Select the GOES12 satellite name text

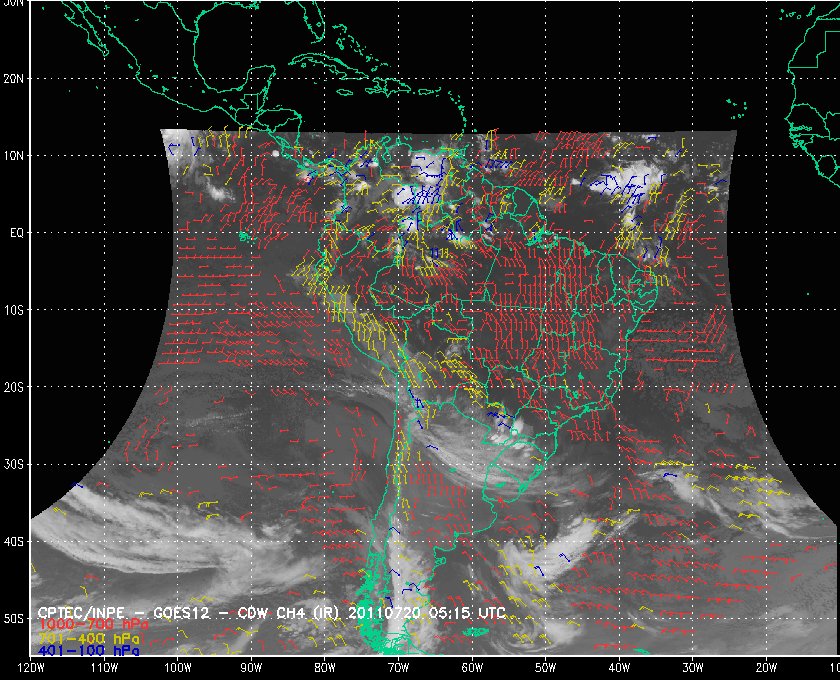point(181,612)
